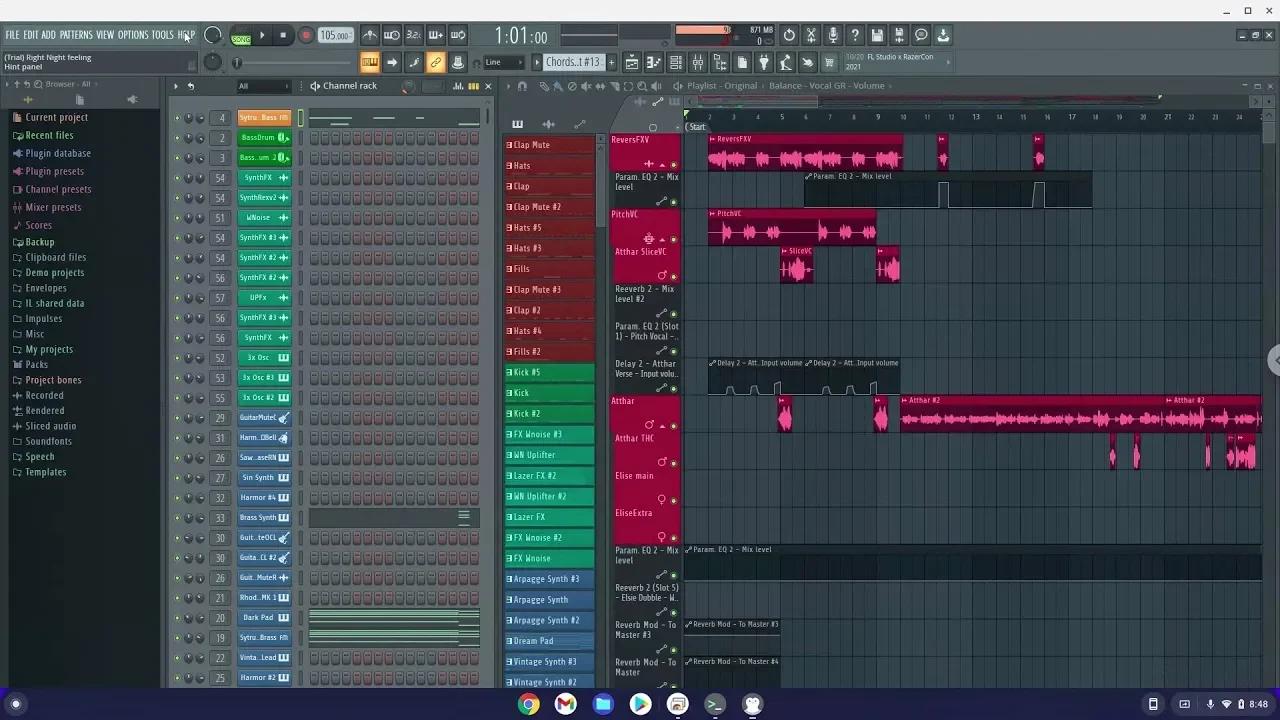Select the Kick #5 pattern in picker
This screenshot has width=1280, height=720.
click(549, 372)
